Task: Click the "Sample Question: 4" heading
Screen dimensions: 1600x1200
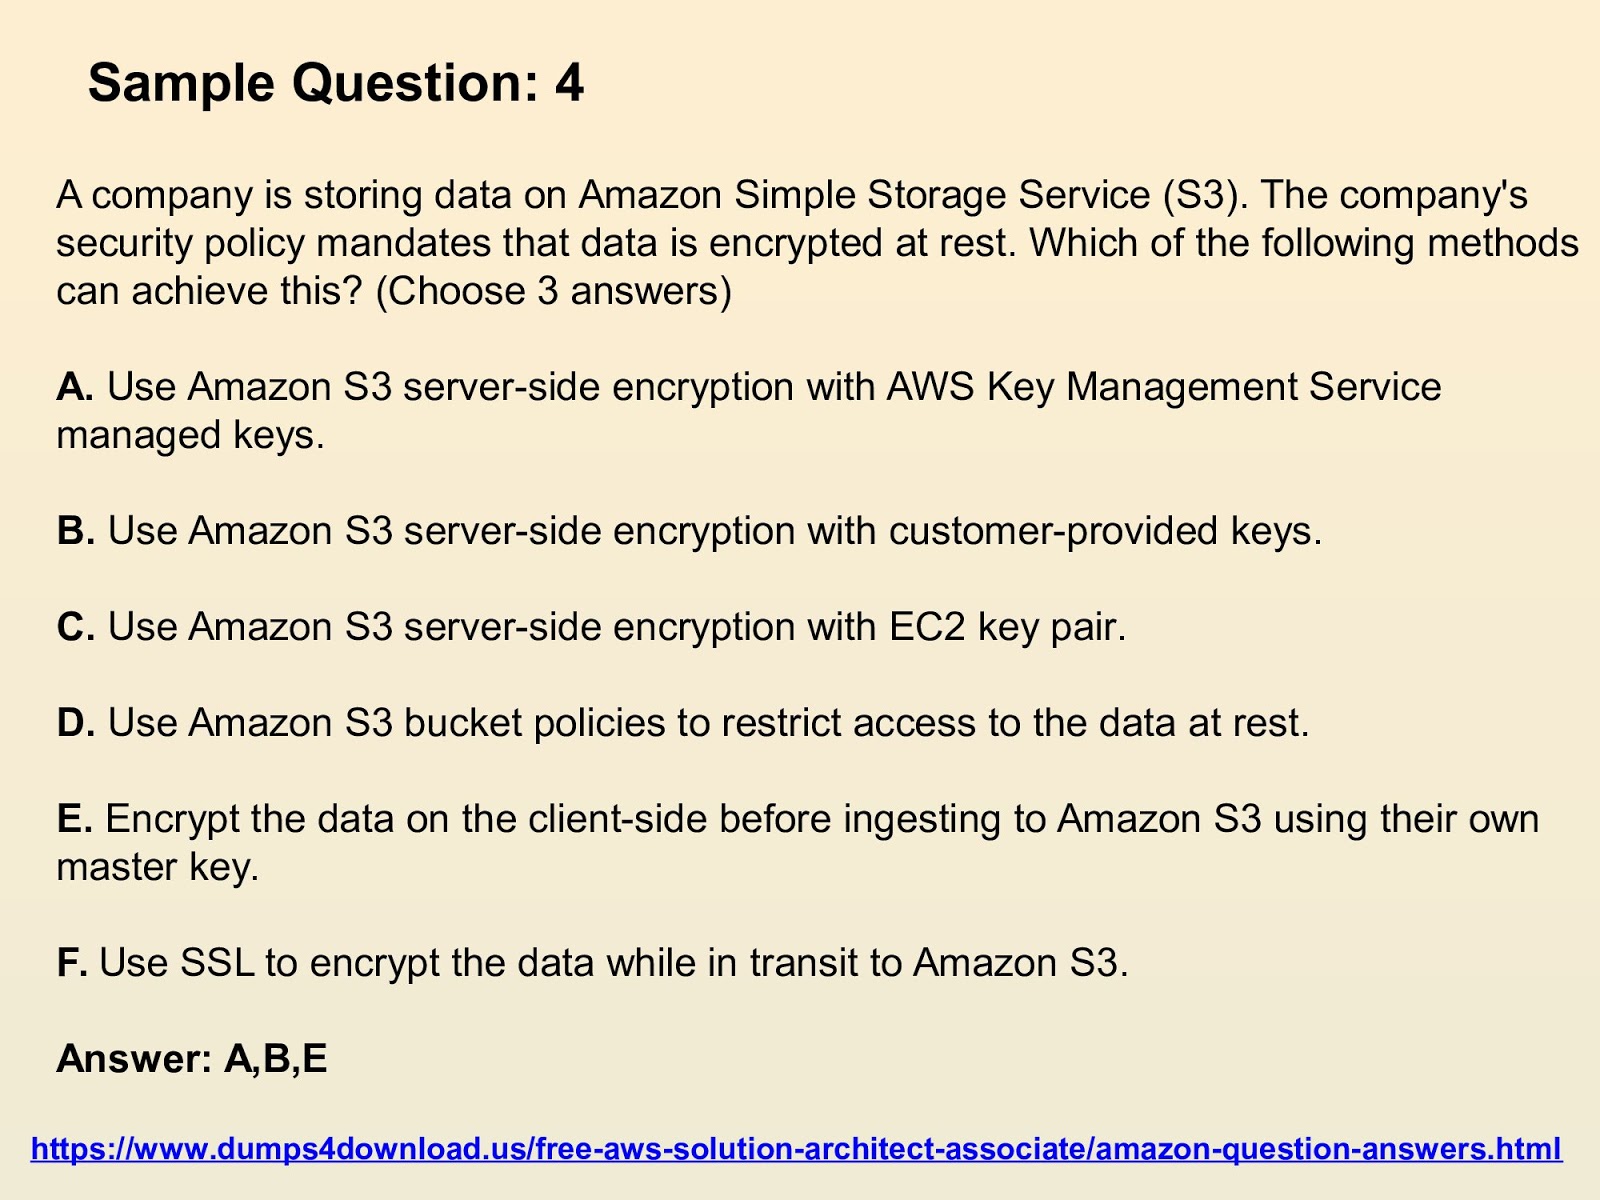Action: tap(336, 82)
